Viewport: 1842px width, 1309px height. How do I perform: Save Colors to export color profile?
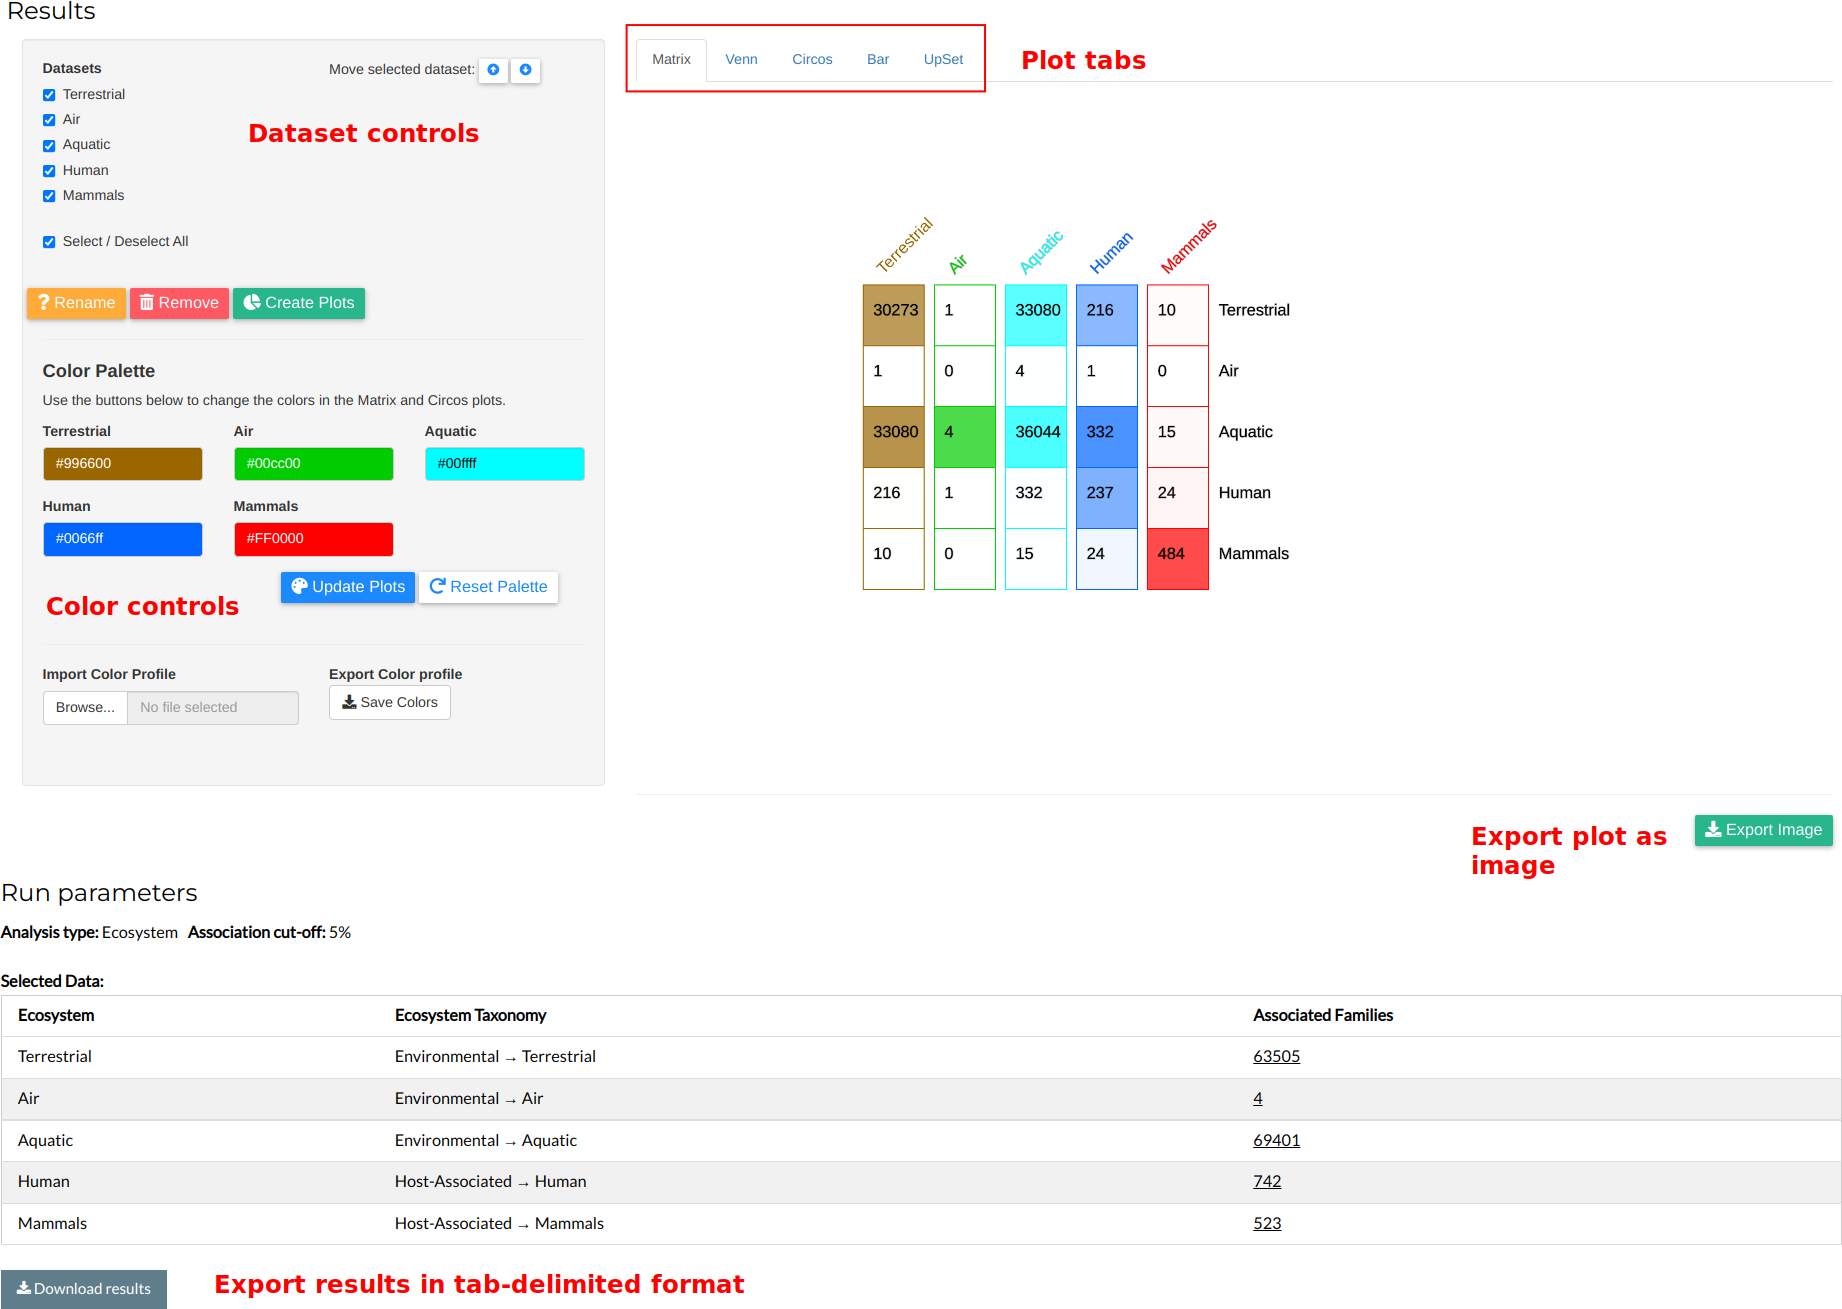[x=389, y=703]
